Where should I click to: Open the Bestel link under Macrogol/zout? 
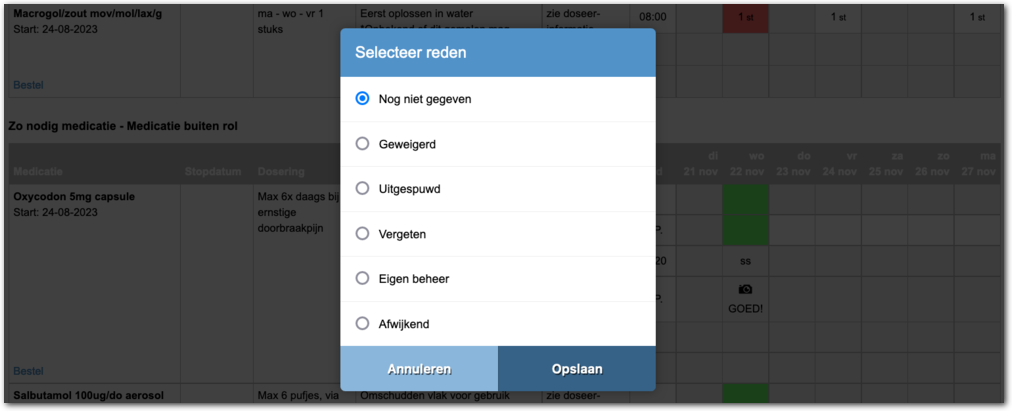click(28, 85)
